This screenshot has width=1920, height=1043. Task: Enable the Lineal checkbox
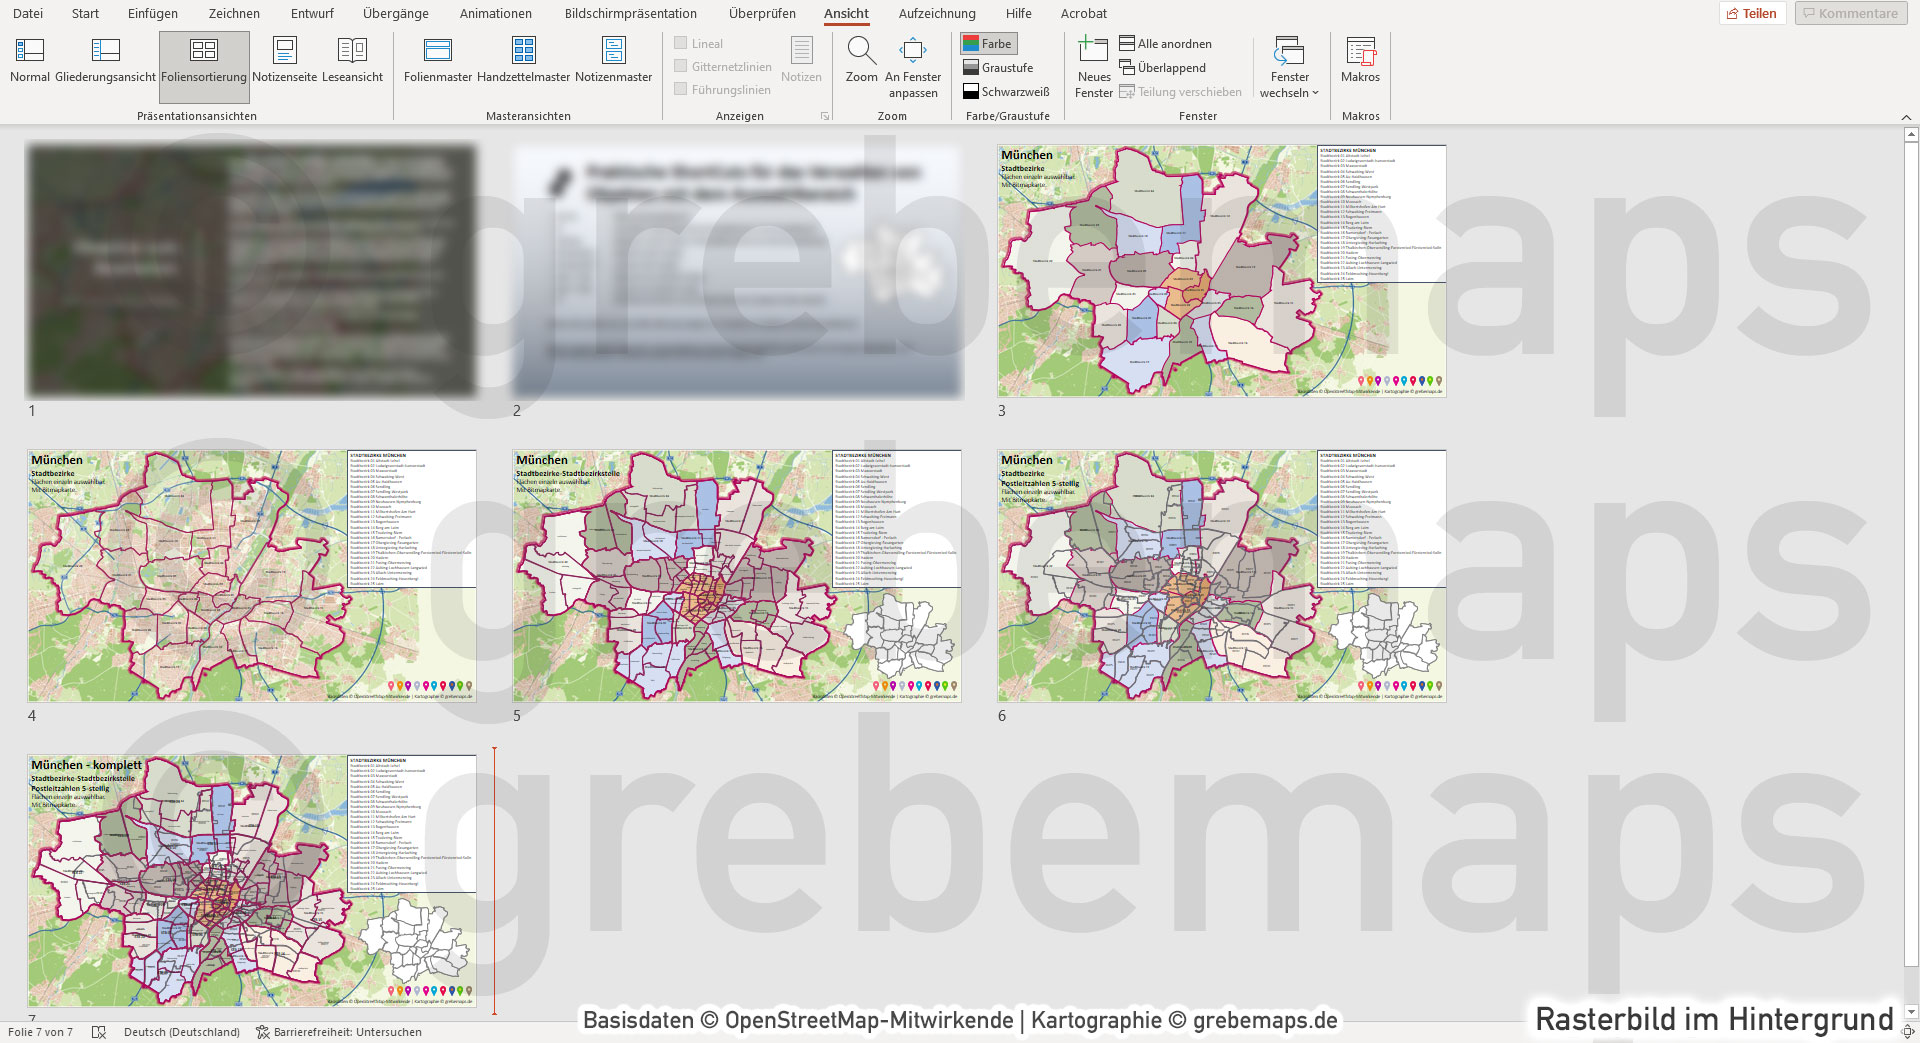click(681, 43)
